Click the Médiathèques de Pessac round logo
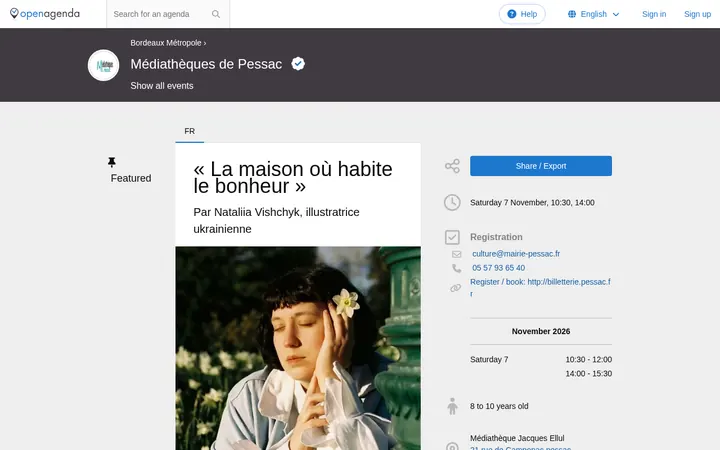The width and height of the screenshot is (720, 450). tap(103, 65)
